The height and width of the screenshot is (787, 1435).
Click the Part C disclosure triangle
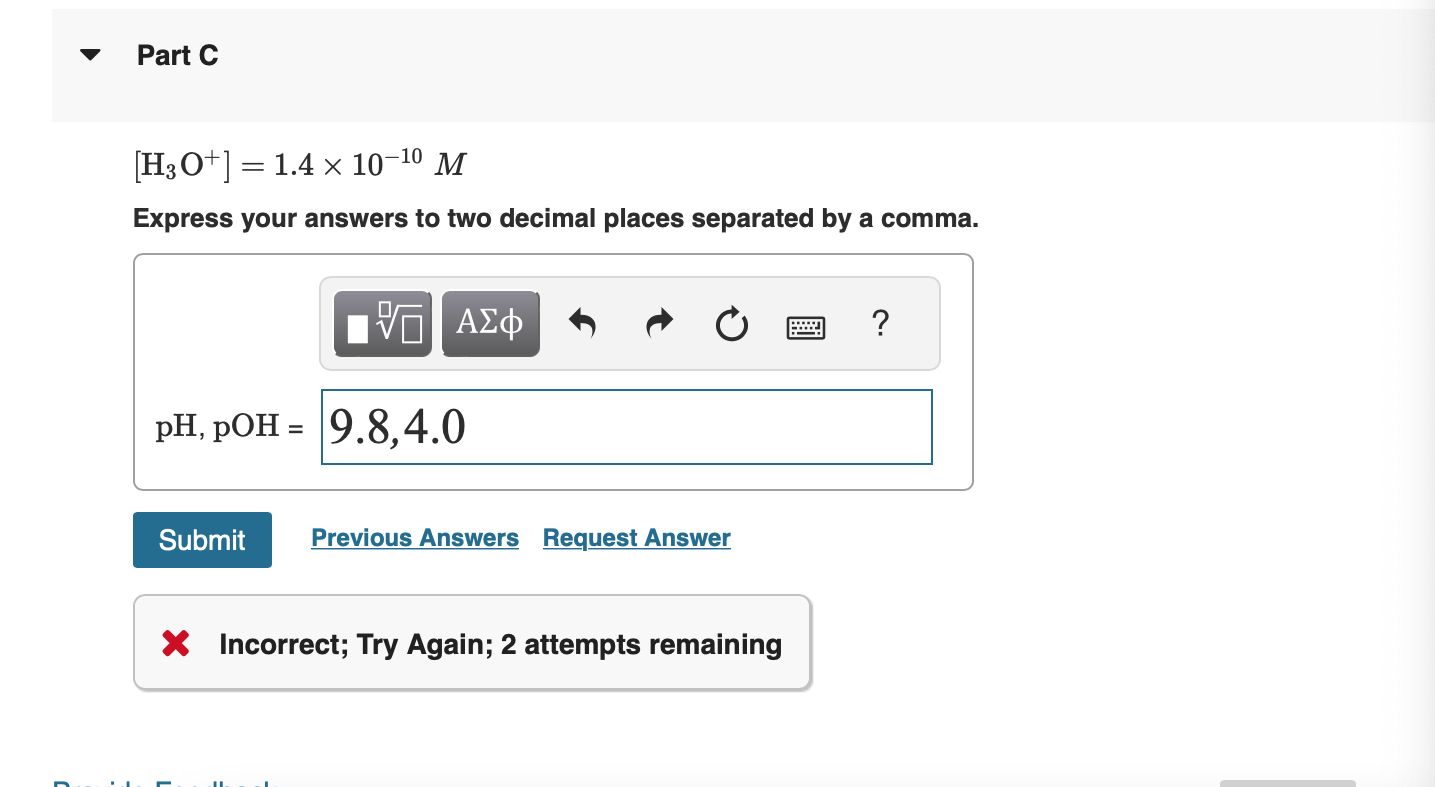pyautogui.click(x=89, y=55)
